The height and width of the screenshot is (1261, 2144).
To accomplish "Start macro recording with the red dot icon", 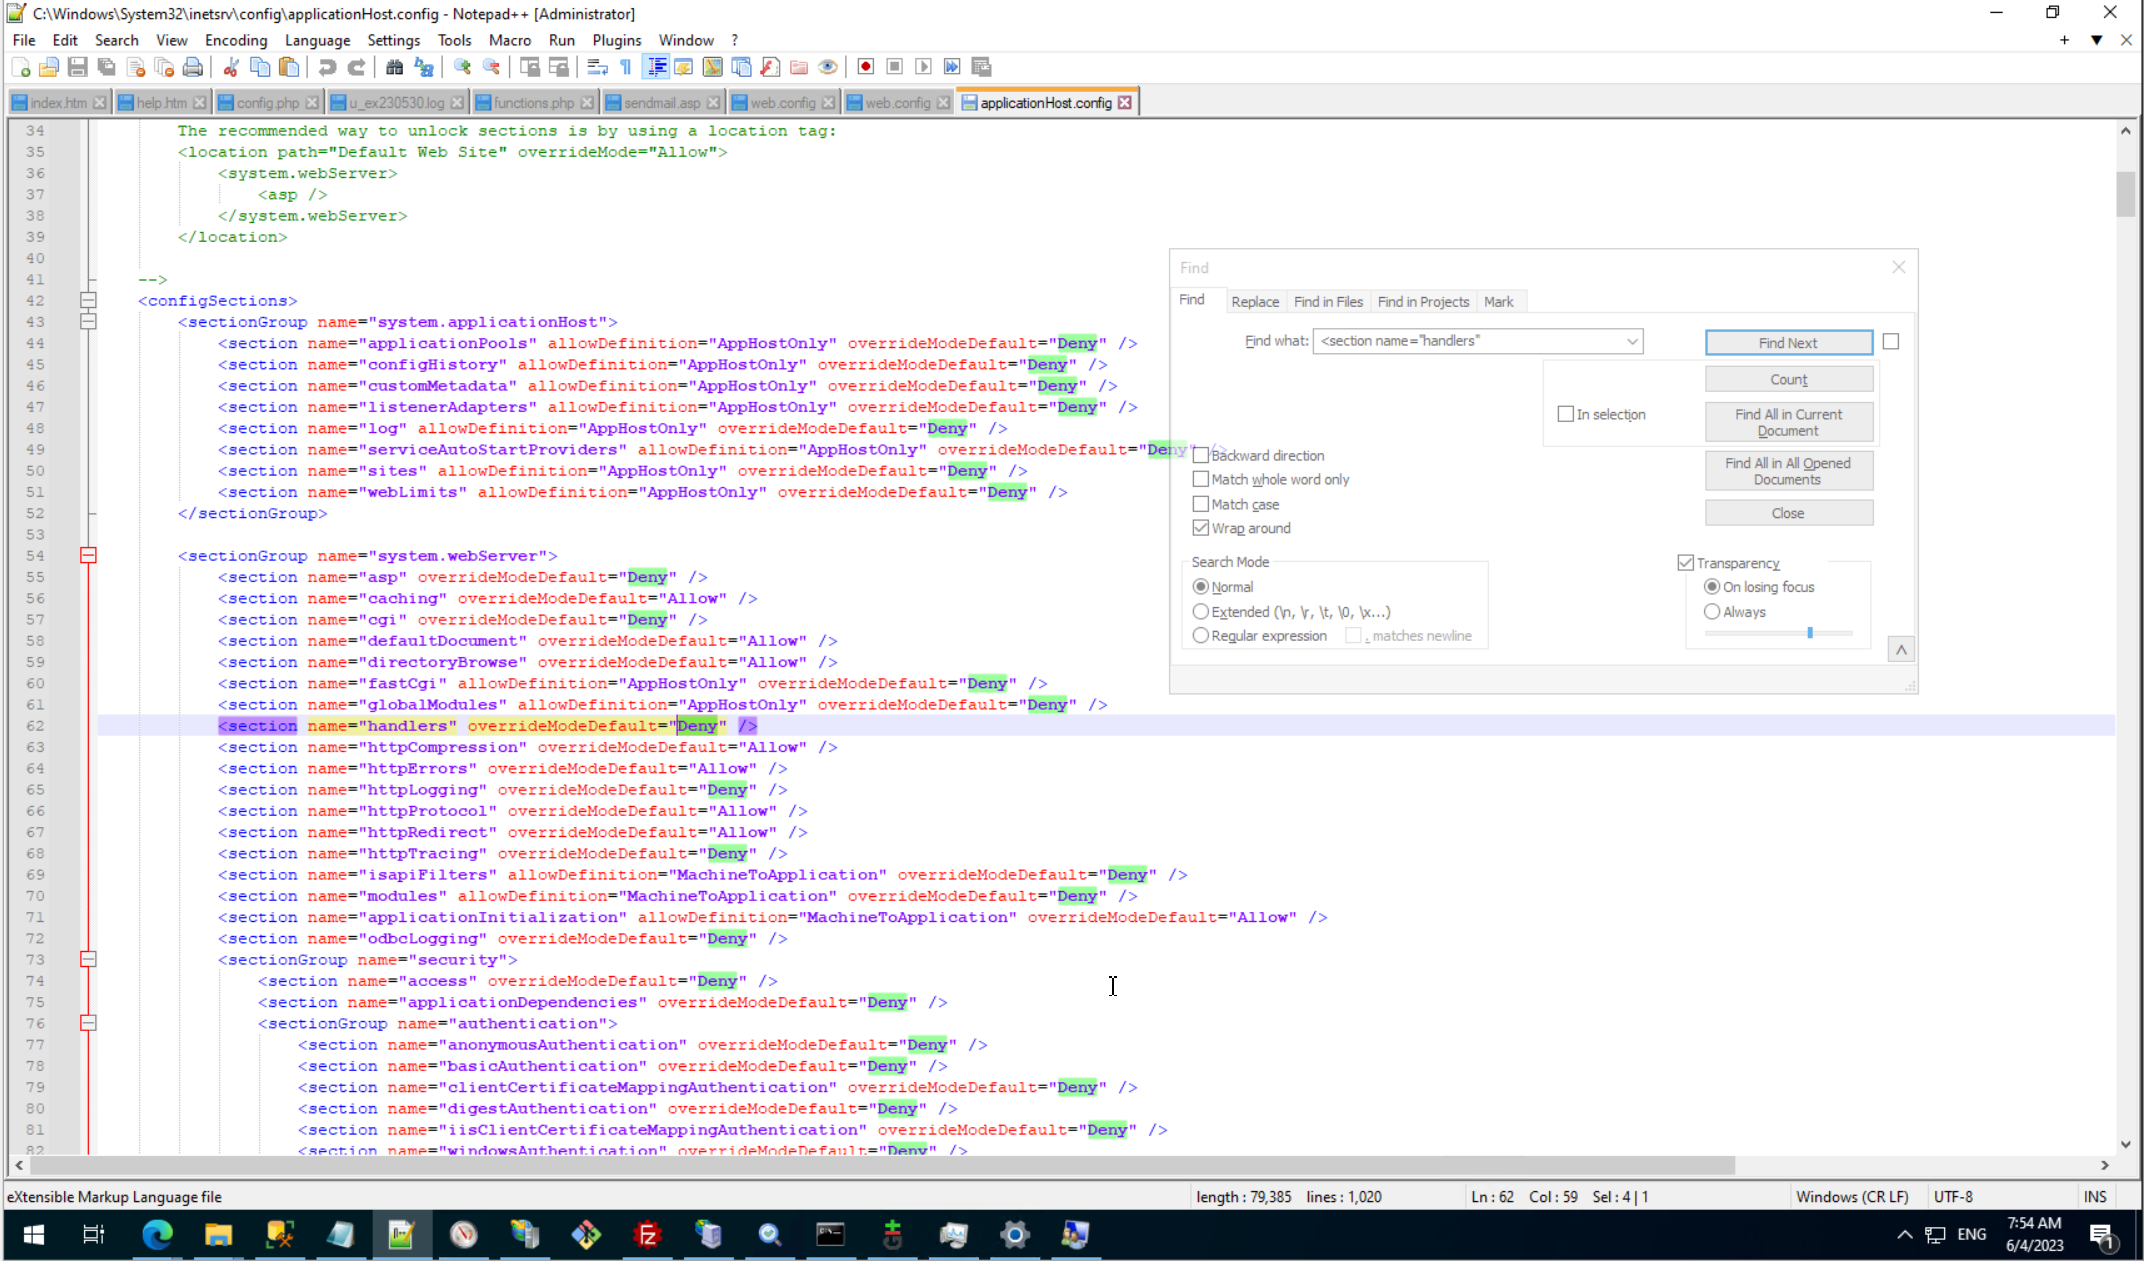I will (x=866, y=67).
